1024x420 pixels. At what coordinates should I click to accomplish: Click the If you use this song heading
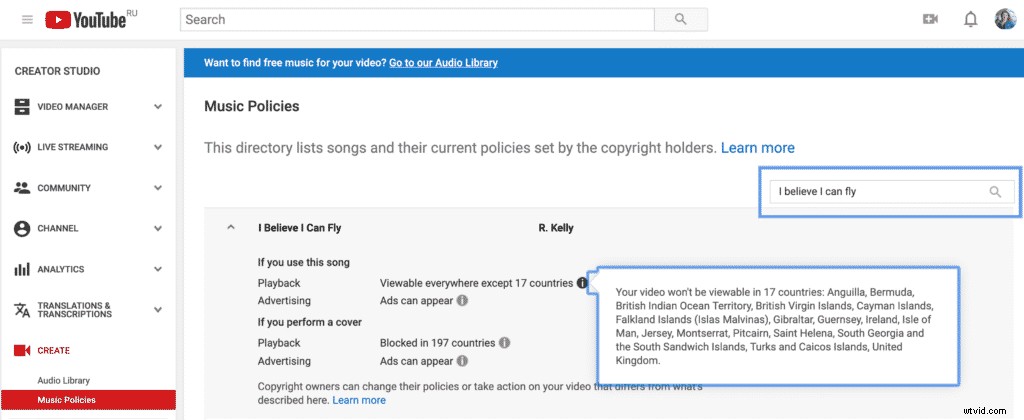304,262
